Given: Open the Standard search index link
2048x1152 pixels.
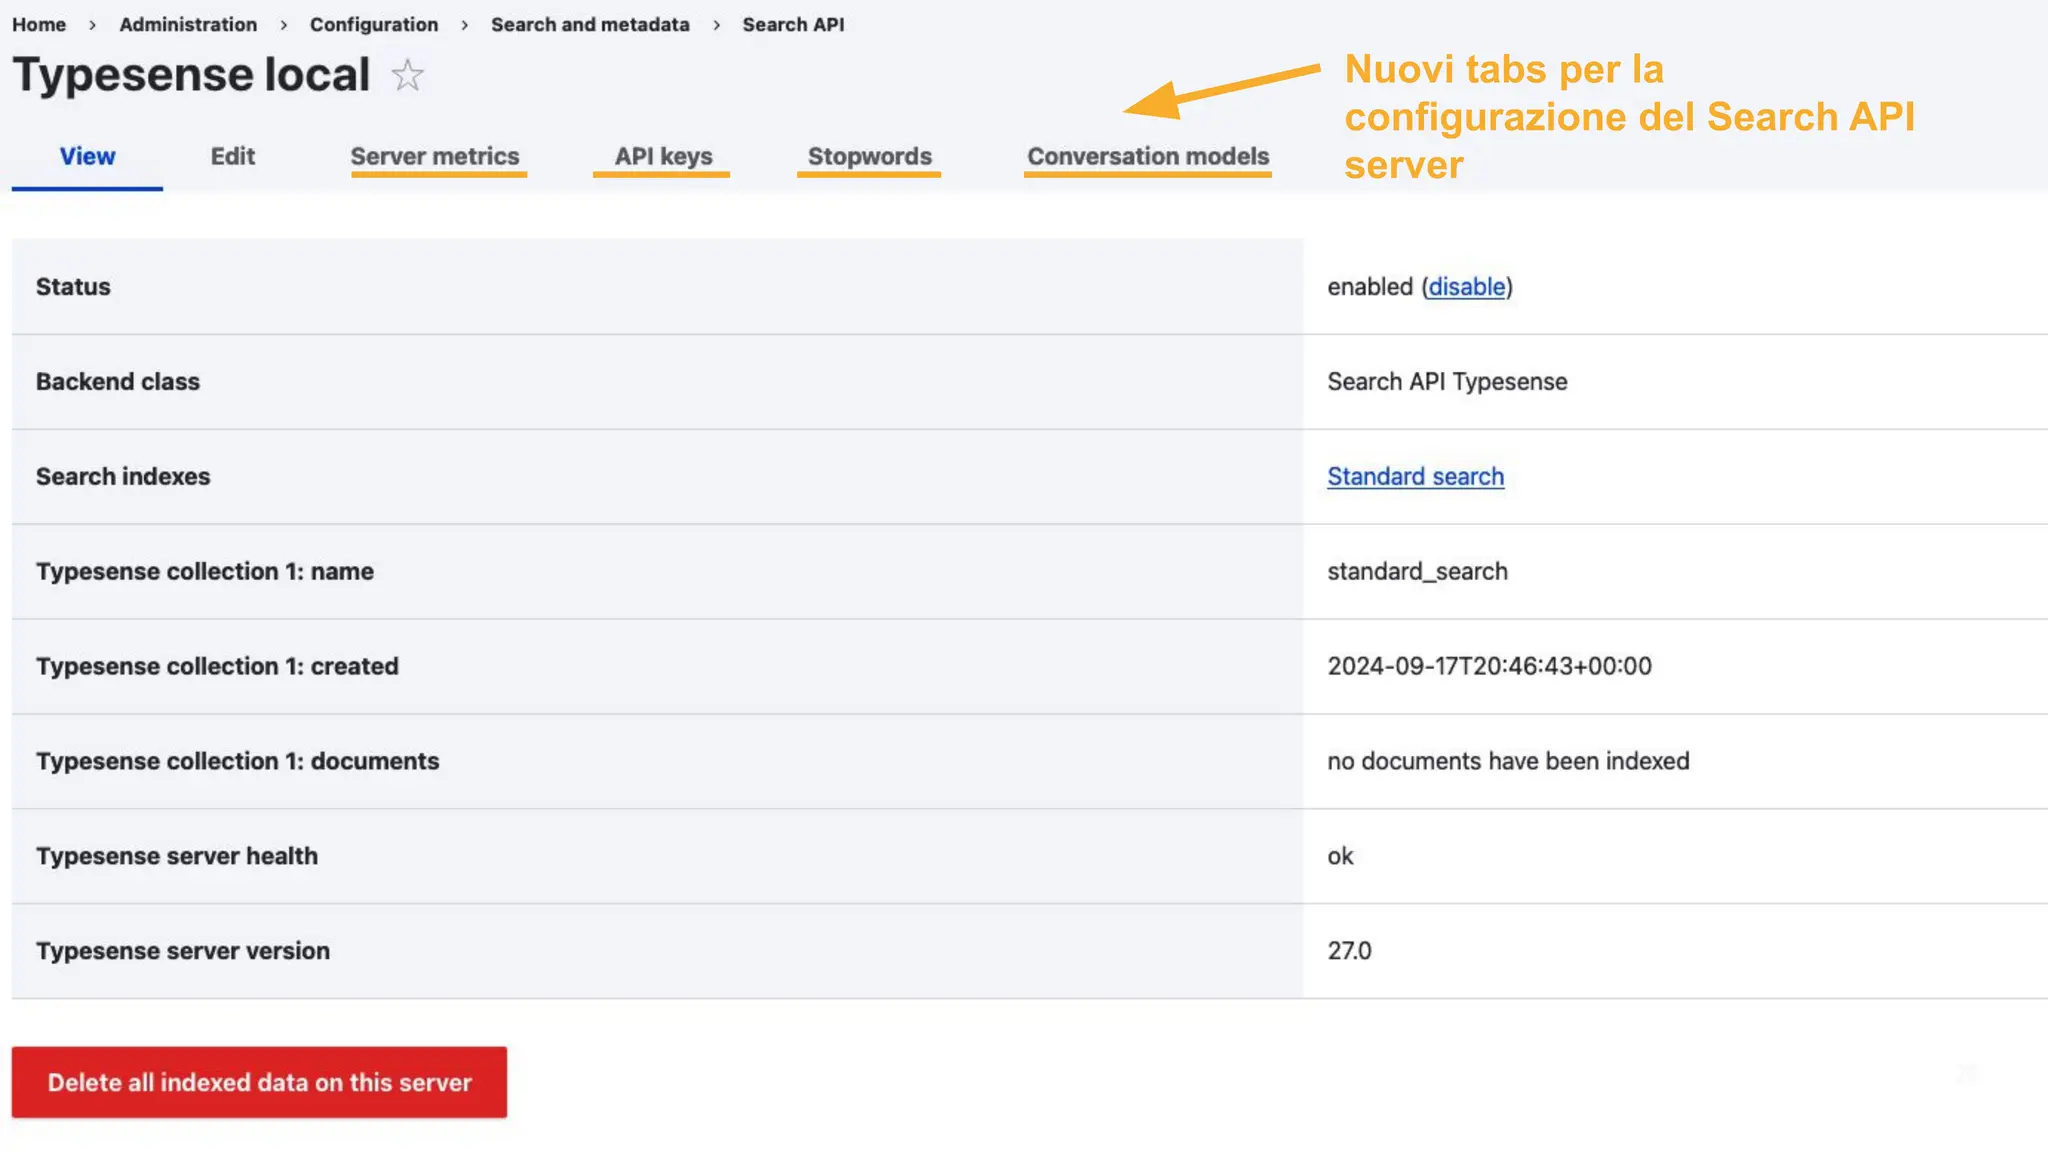Looking at the screenshot, I should click(1415, 476).
